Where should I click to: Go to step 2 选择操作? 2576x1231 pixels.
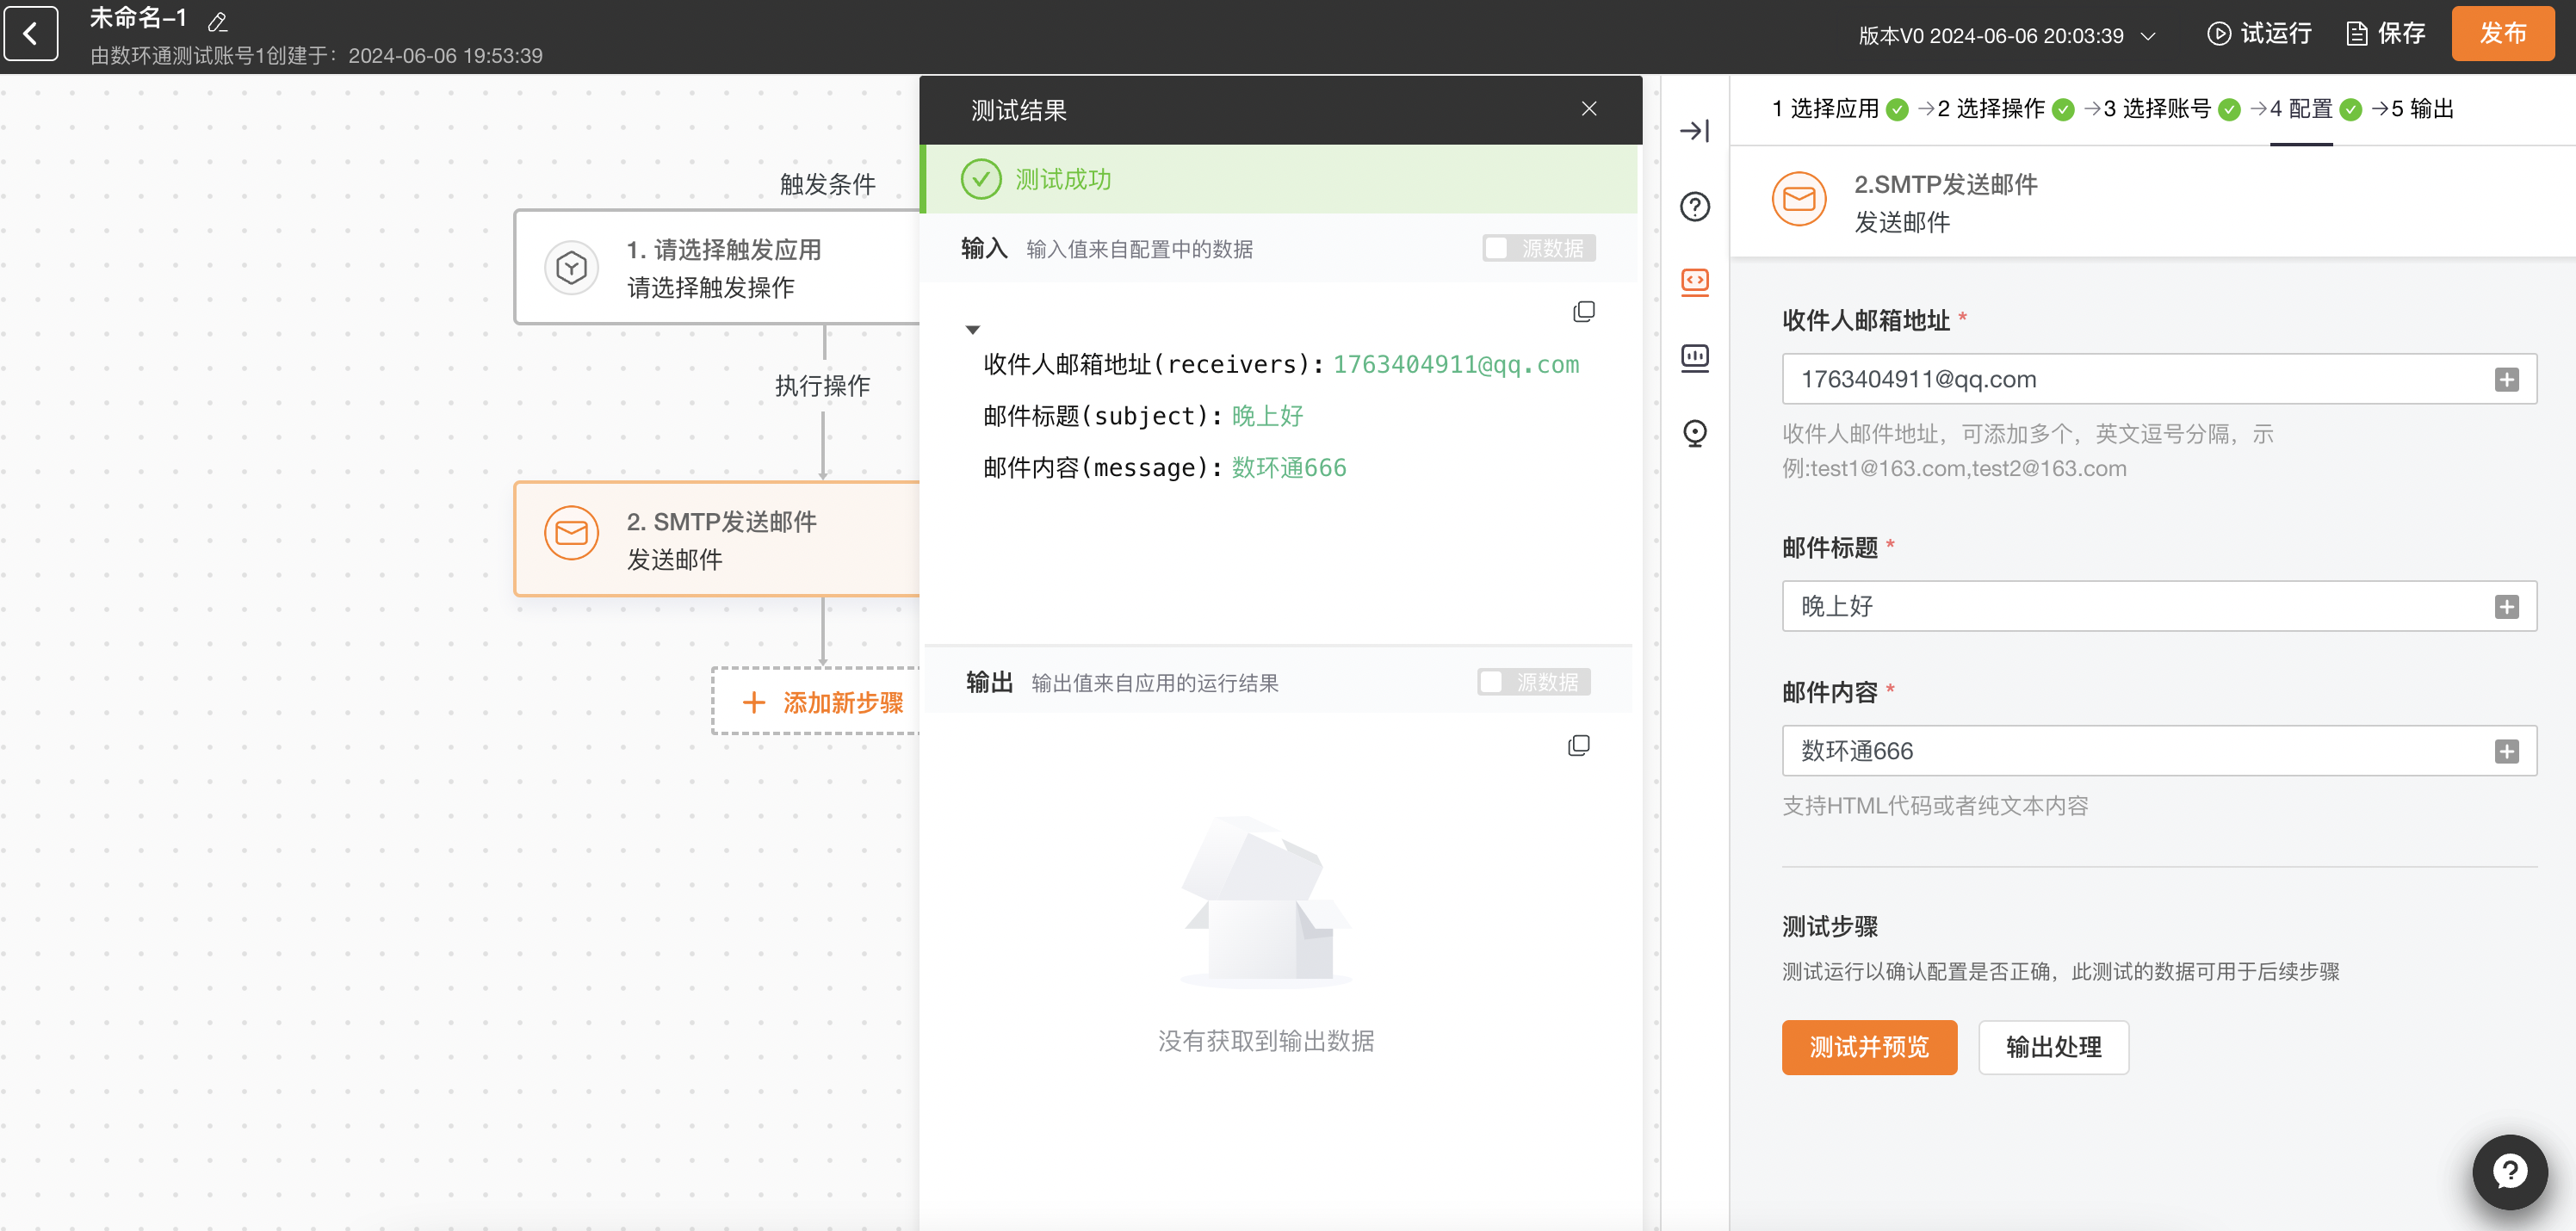coord(2005,109)
